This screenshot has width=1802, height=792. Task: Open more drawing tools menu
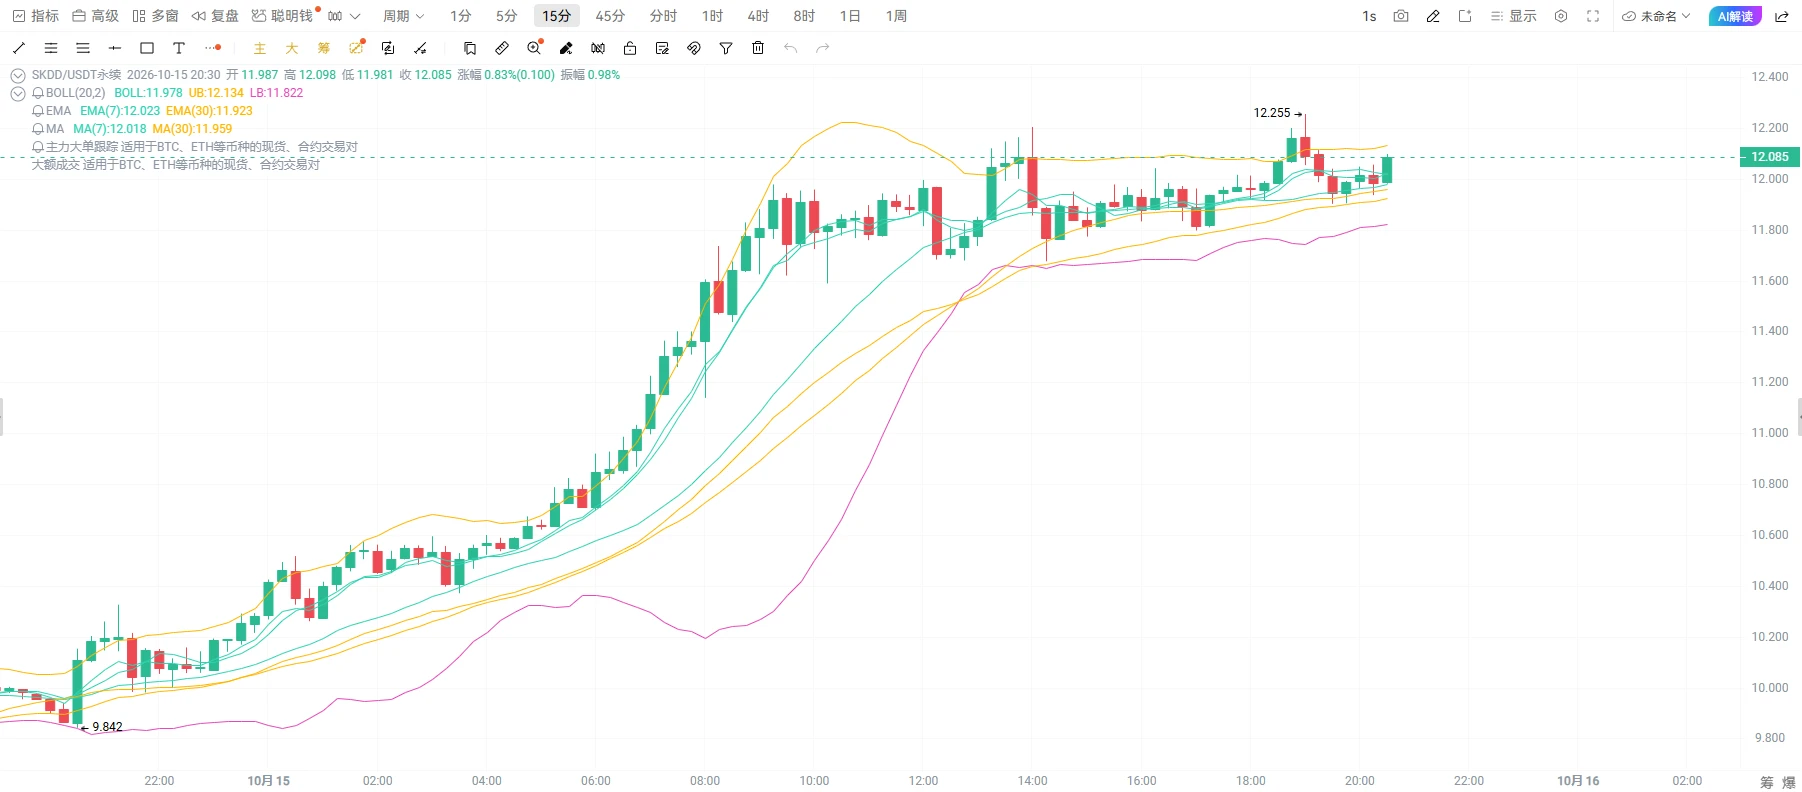212,48
